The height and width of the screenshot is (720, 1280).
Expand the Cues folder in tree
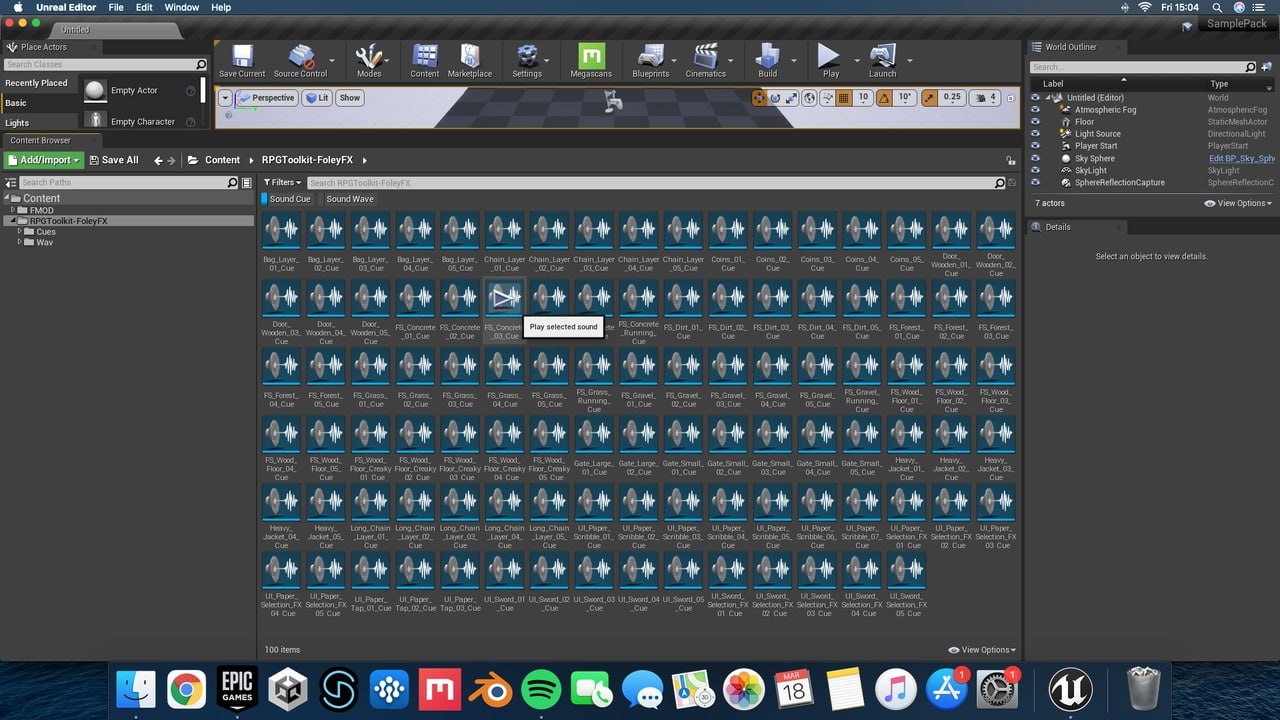20,232
